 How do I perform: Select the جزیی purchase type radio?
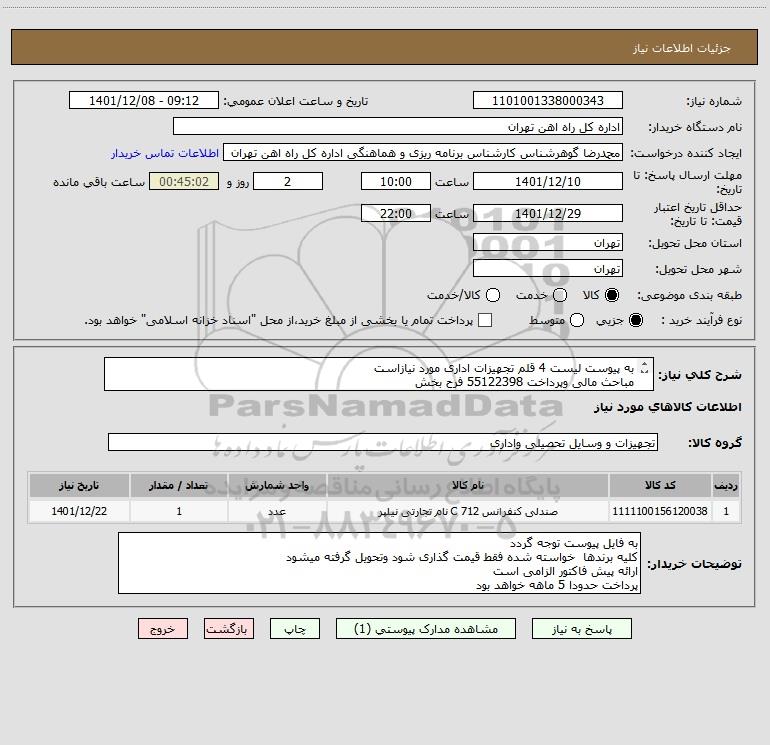point(635,321)
